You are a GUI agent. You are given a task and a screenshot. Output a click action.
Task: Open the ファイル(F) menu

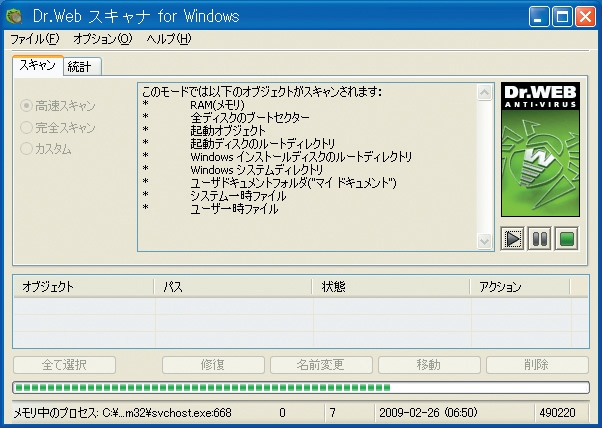tap(35, 39)
